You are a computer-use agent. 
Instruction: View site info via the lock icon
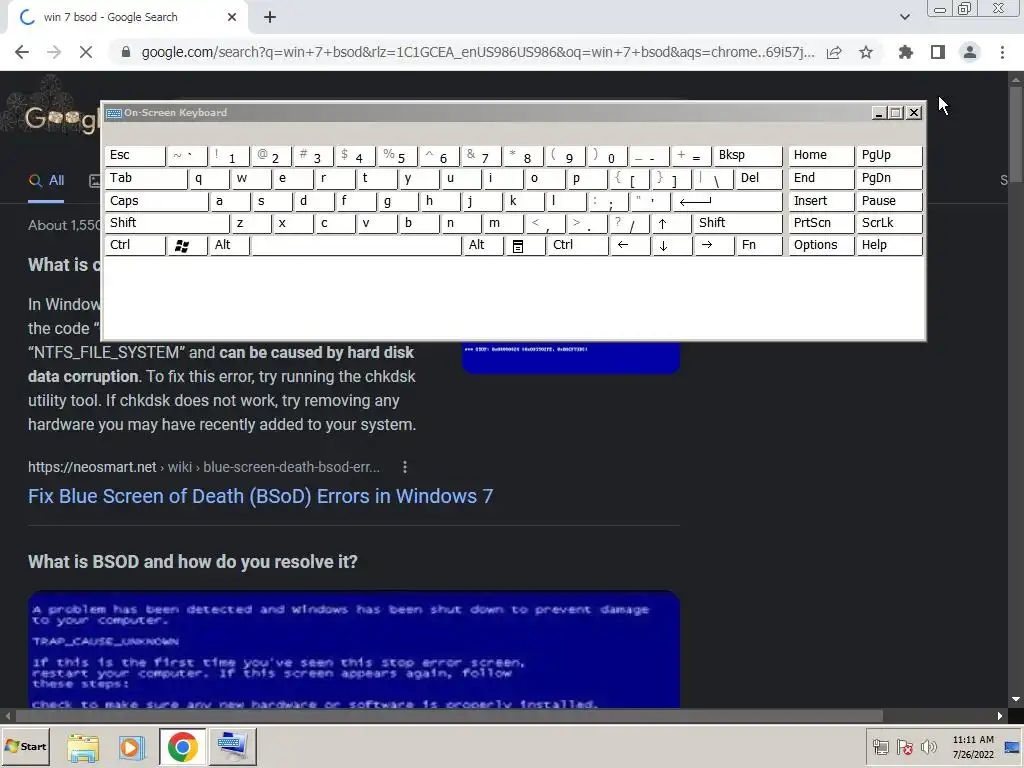pyautogui.click(x=126, y=52)
